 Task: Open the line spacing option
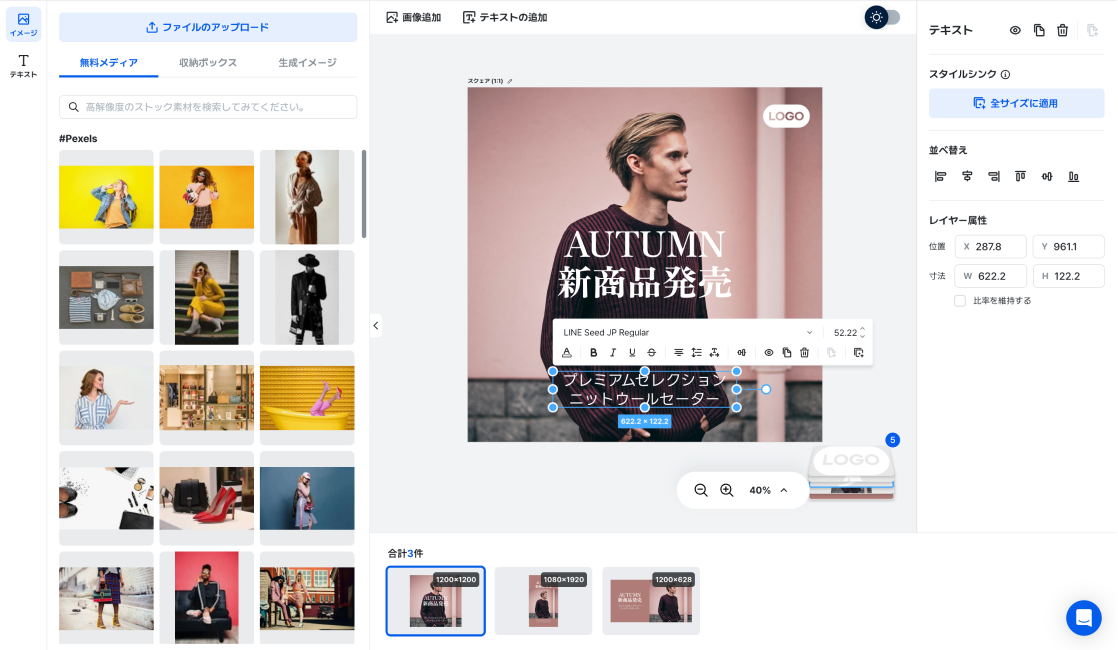pyautogui.click(x=697, y=353)
